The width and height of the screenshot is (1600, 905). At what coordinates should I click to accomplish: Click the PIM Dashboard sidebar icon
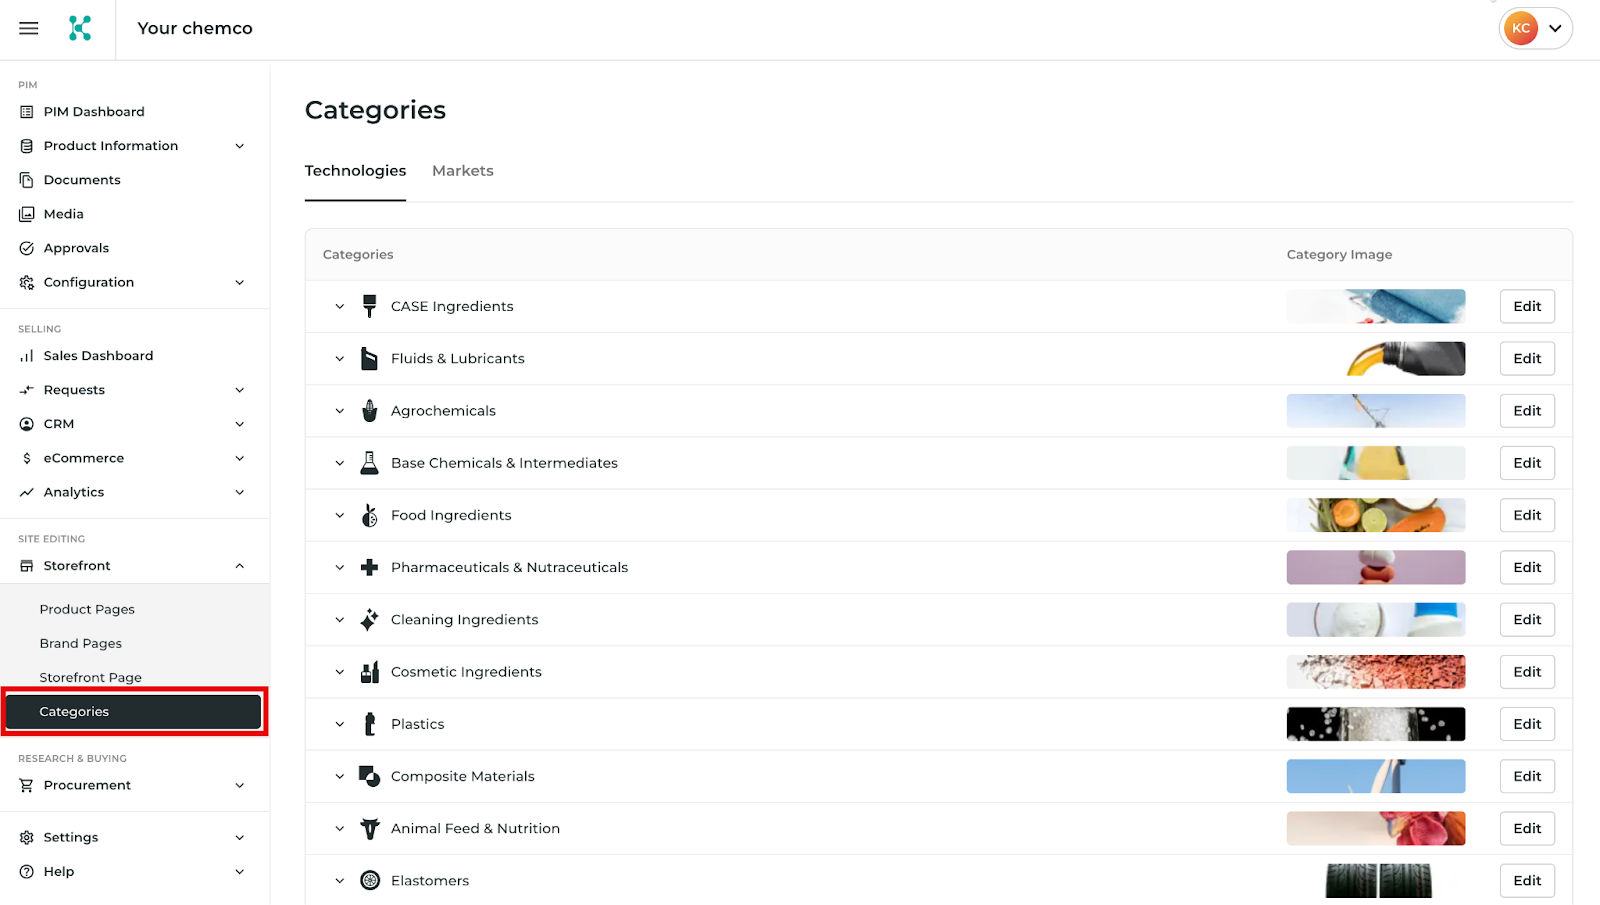click(x=27, y=112)
